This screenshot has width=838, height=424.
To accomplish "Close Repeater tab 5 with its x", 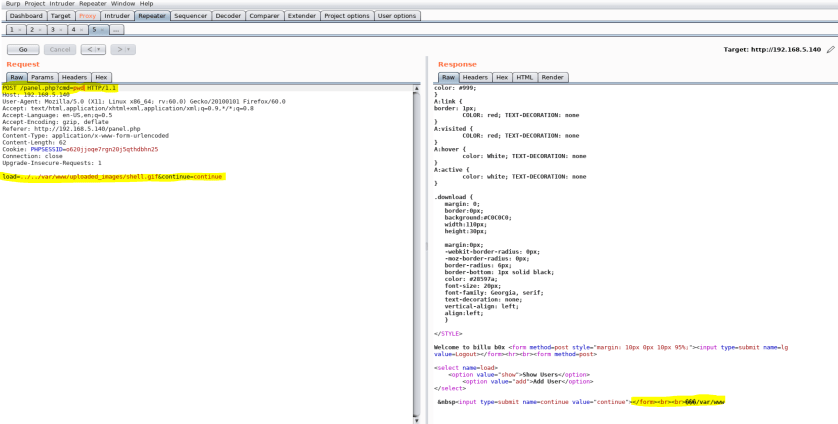I will 103,30.
